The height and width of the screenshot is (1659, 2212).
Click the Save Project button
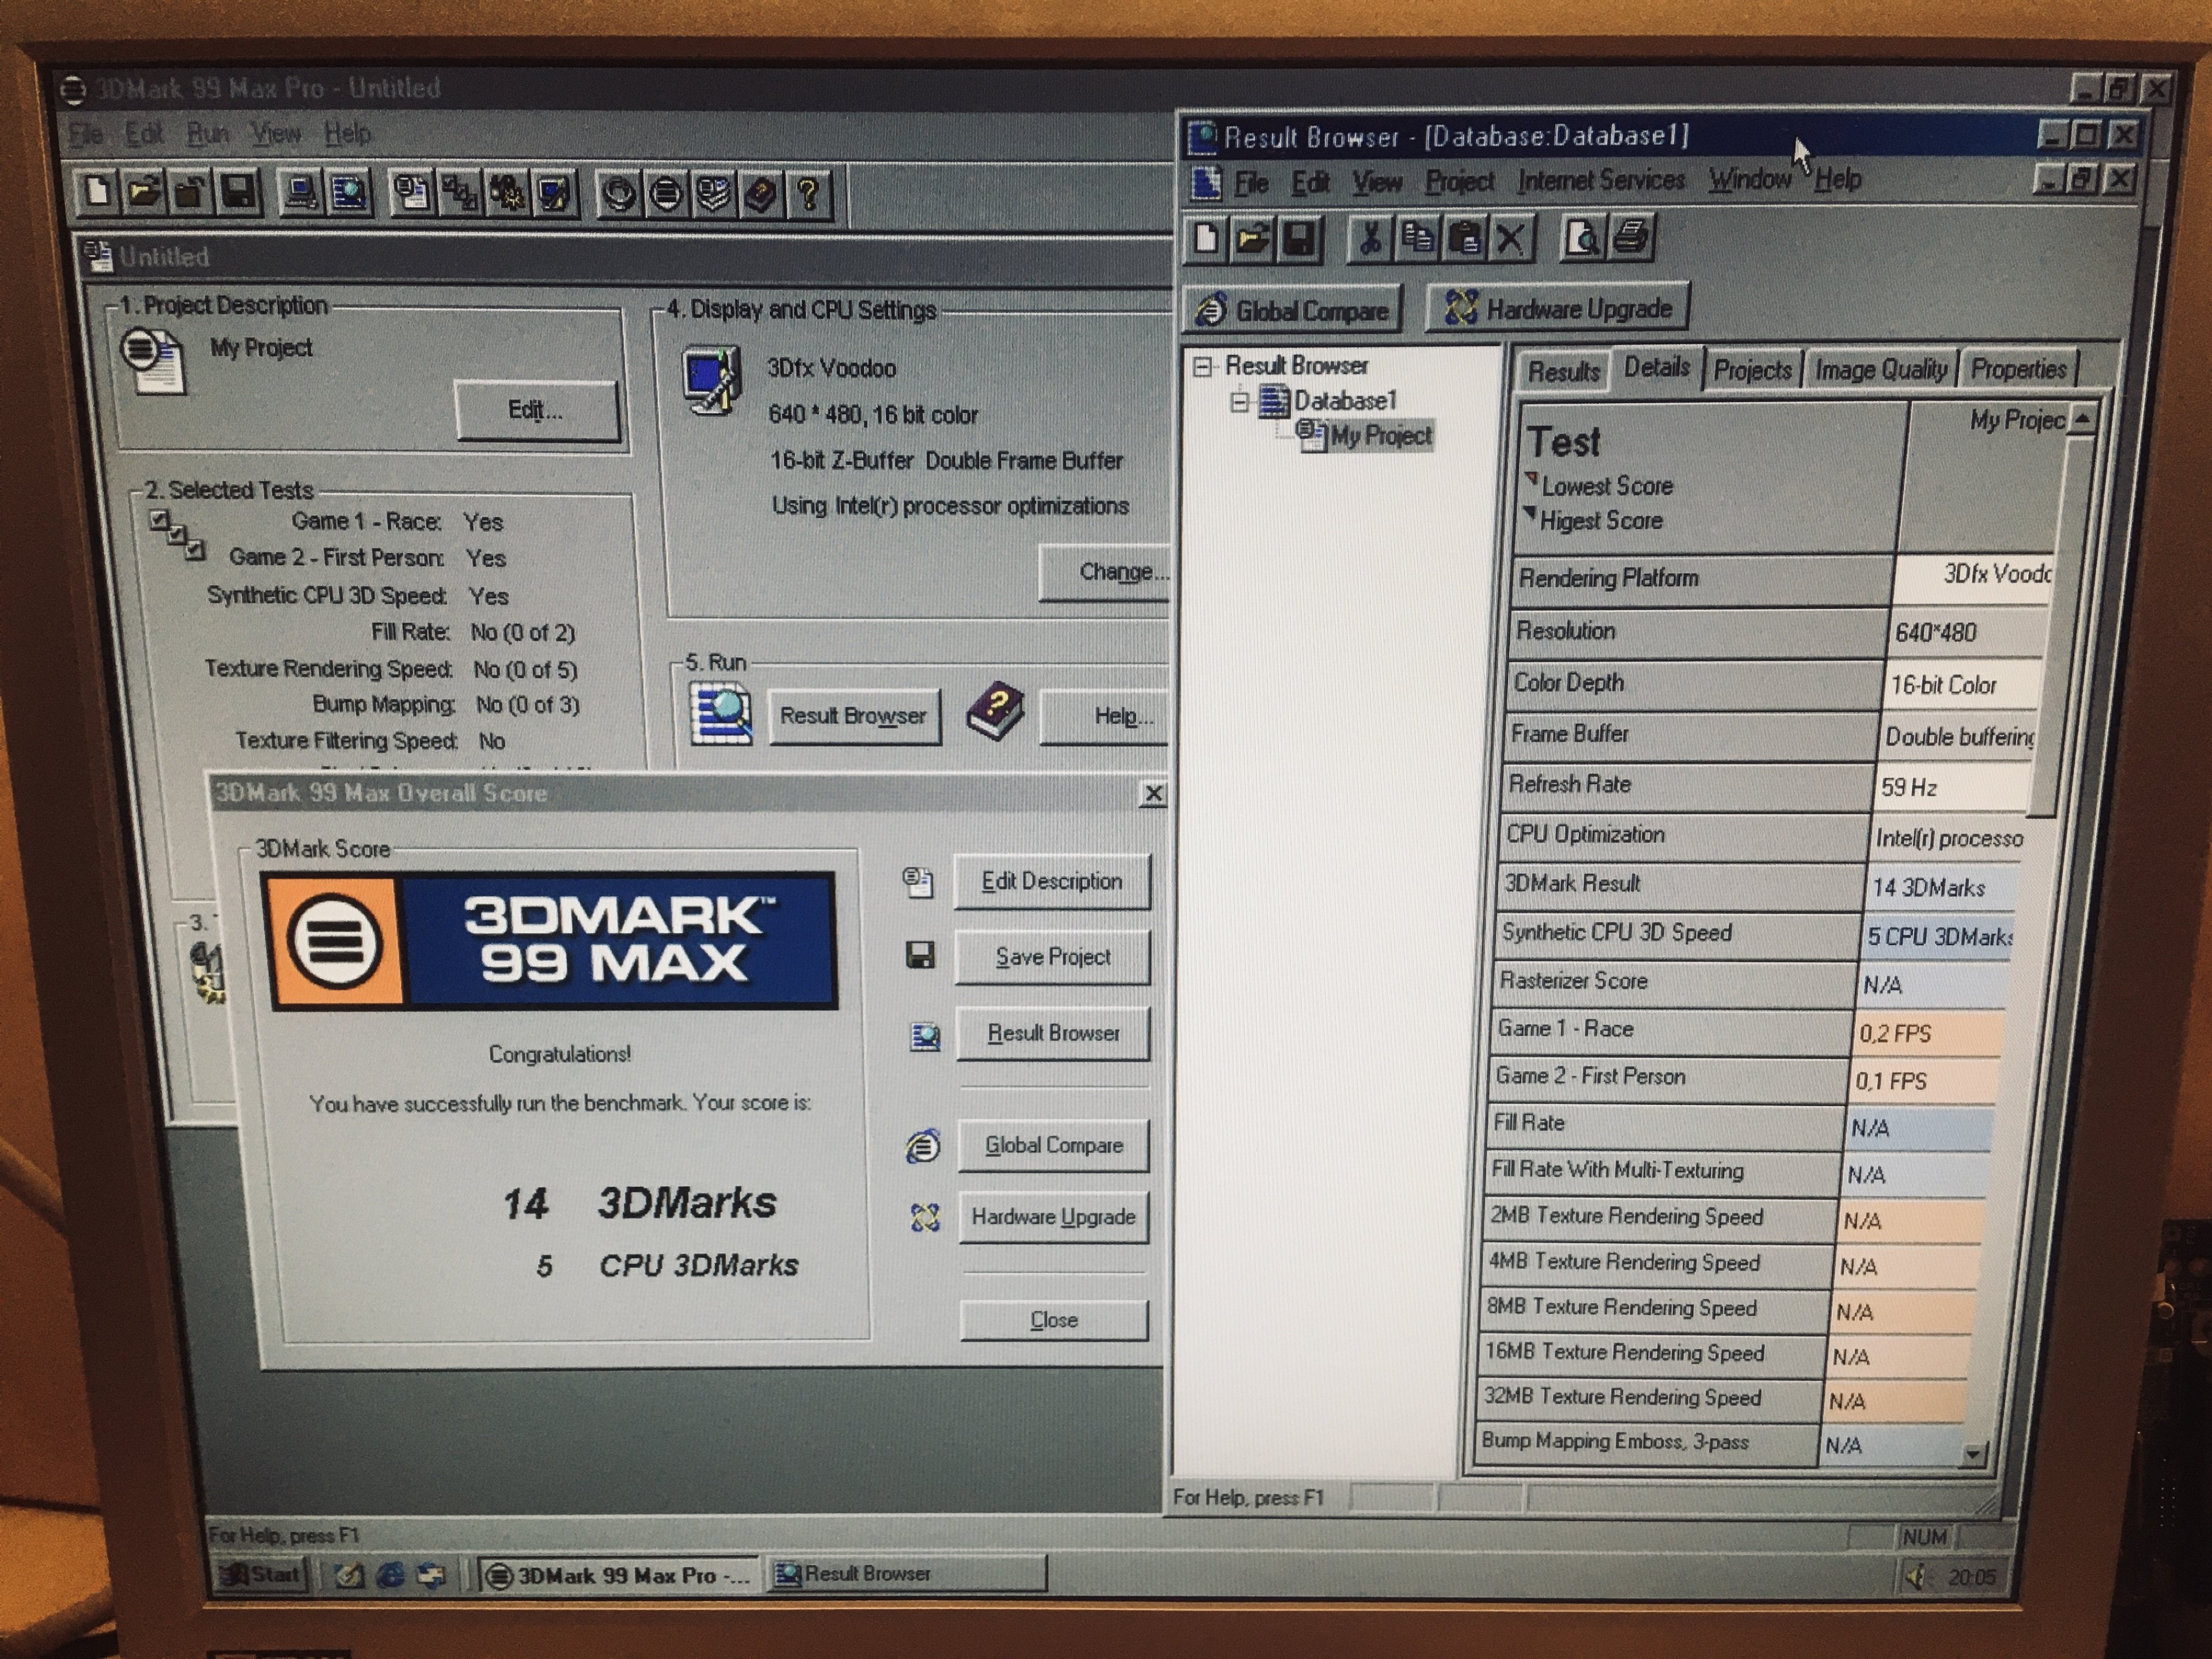coord(1052,957)
